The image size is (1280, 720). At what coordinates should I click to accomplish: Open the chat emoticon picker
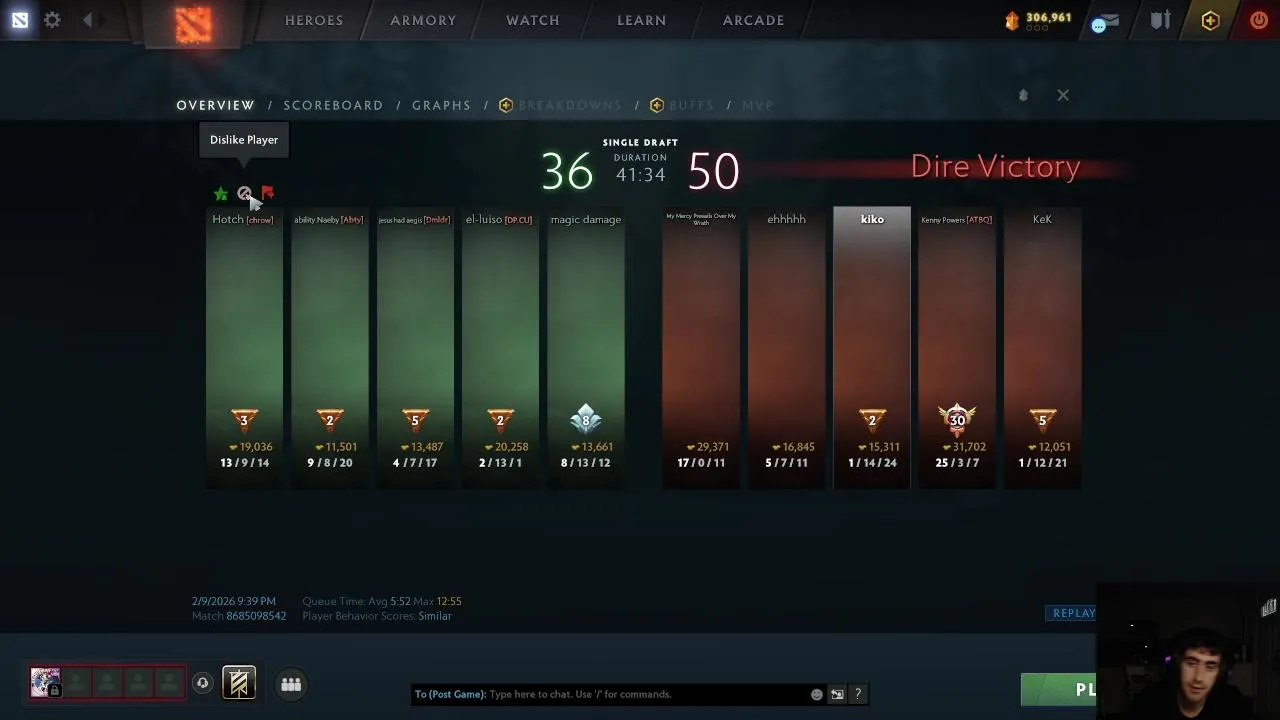pyautogui.click(x=817, y=694)
